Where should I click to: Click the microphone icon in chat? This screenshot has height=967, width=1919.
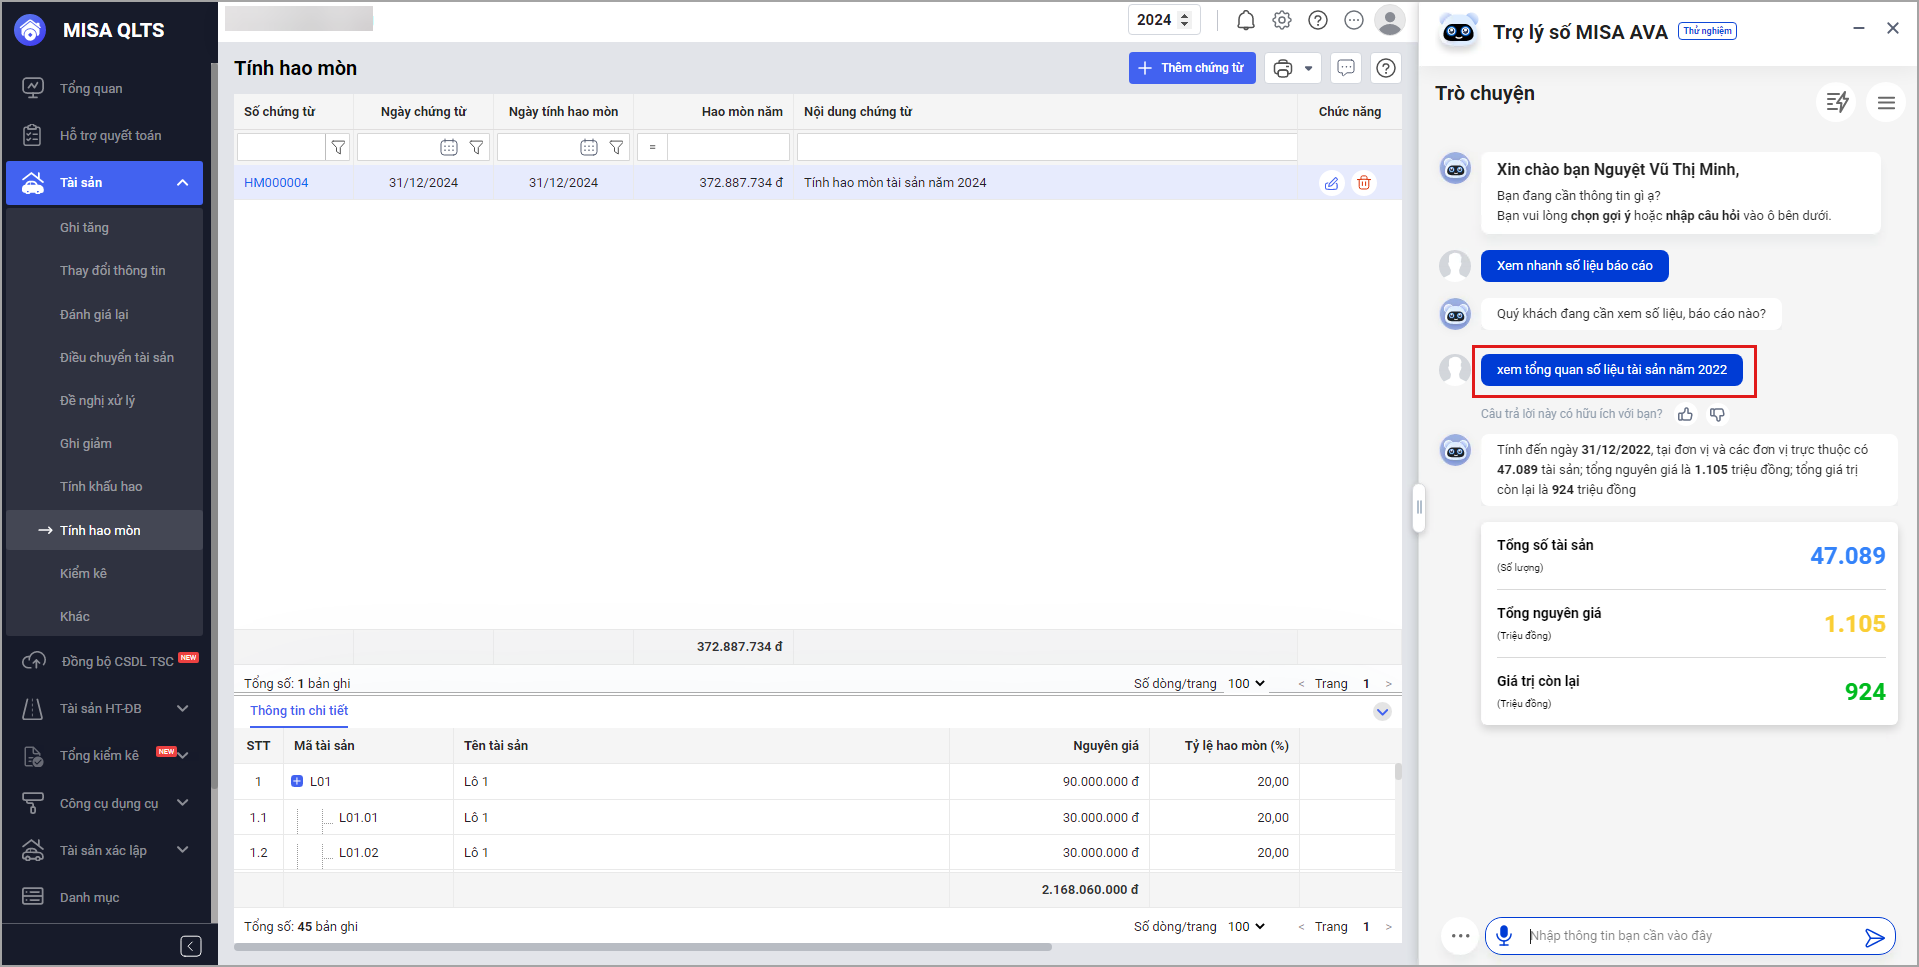[x=1504, y=935]
